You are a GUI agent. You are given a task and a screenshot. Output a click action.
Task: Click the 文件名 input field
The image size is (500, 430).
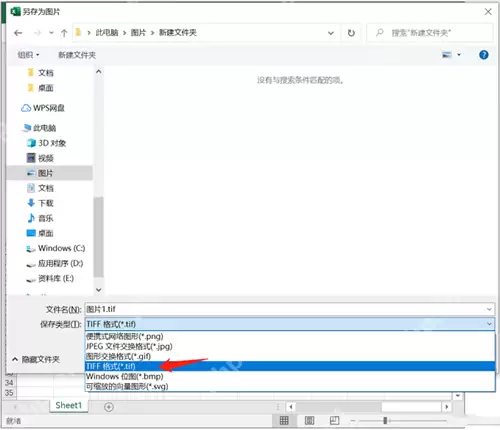point(289,309)
